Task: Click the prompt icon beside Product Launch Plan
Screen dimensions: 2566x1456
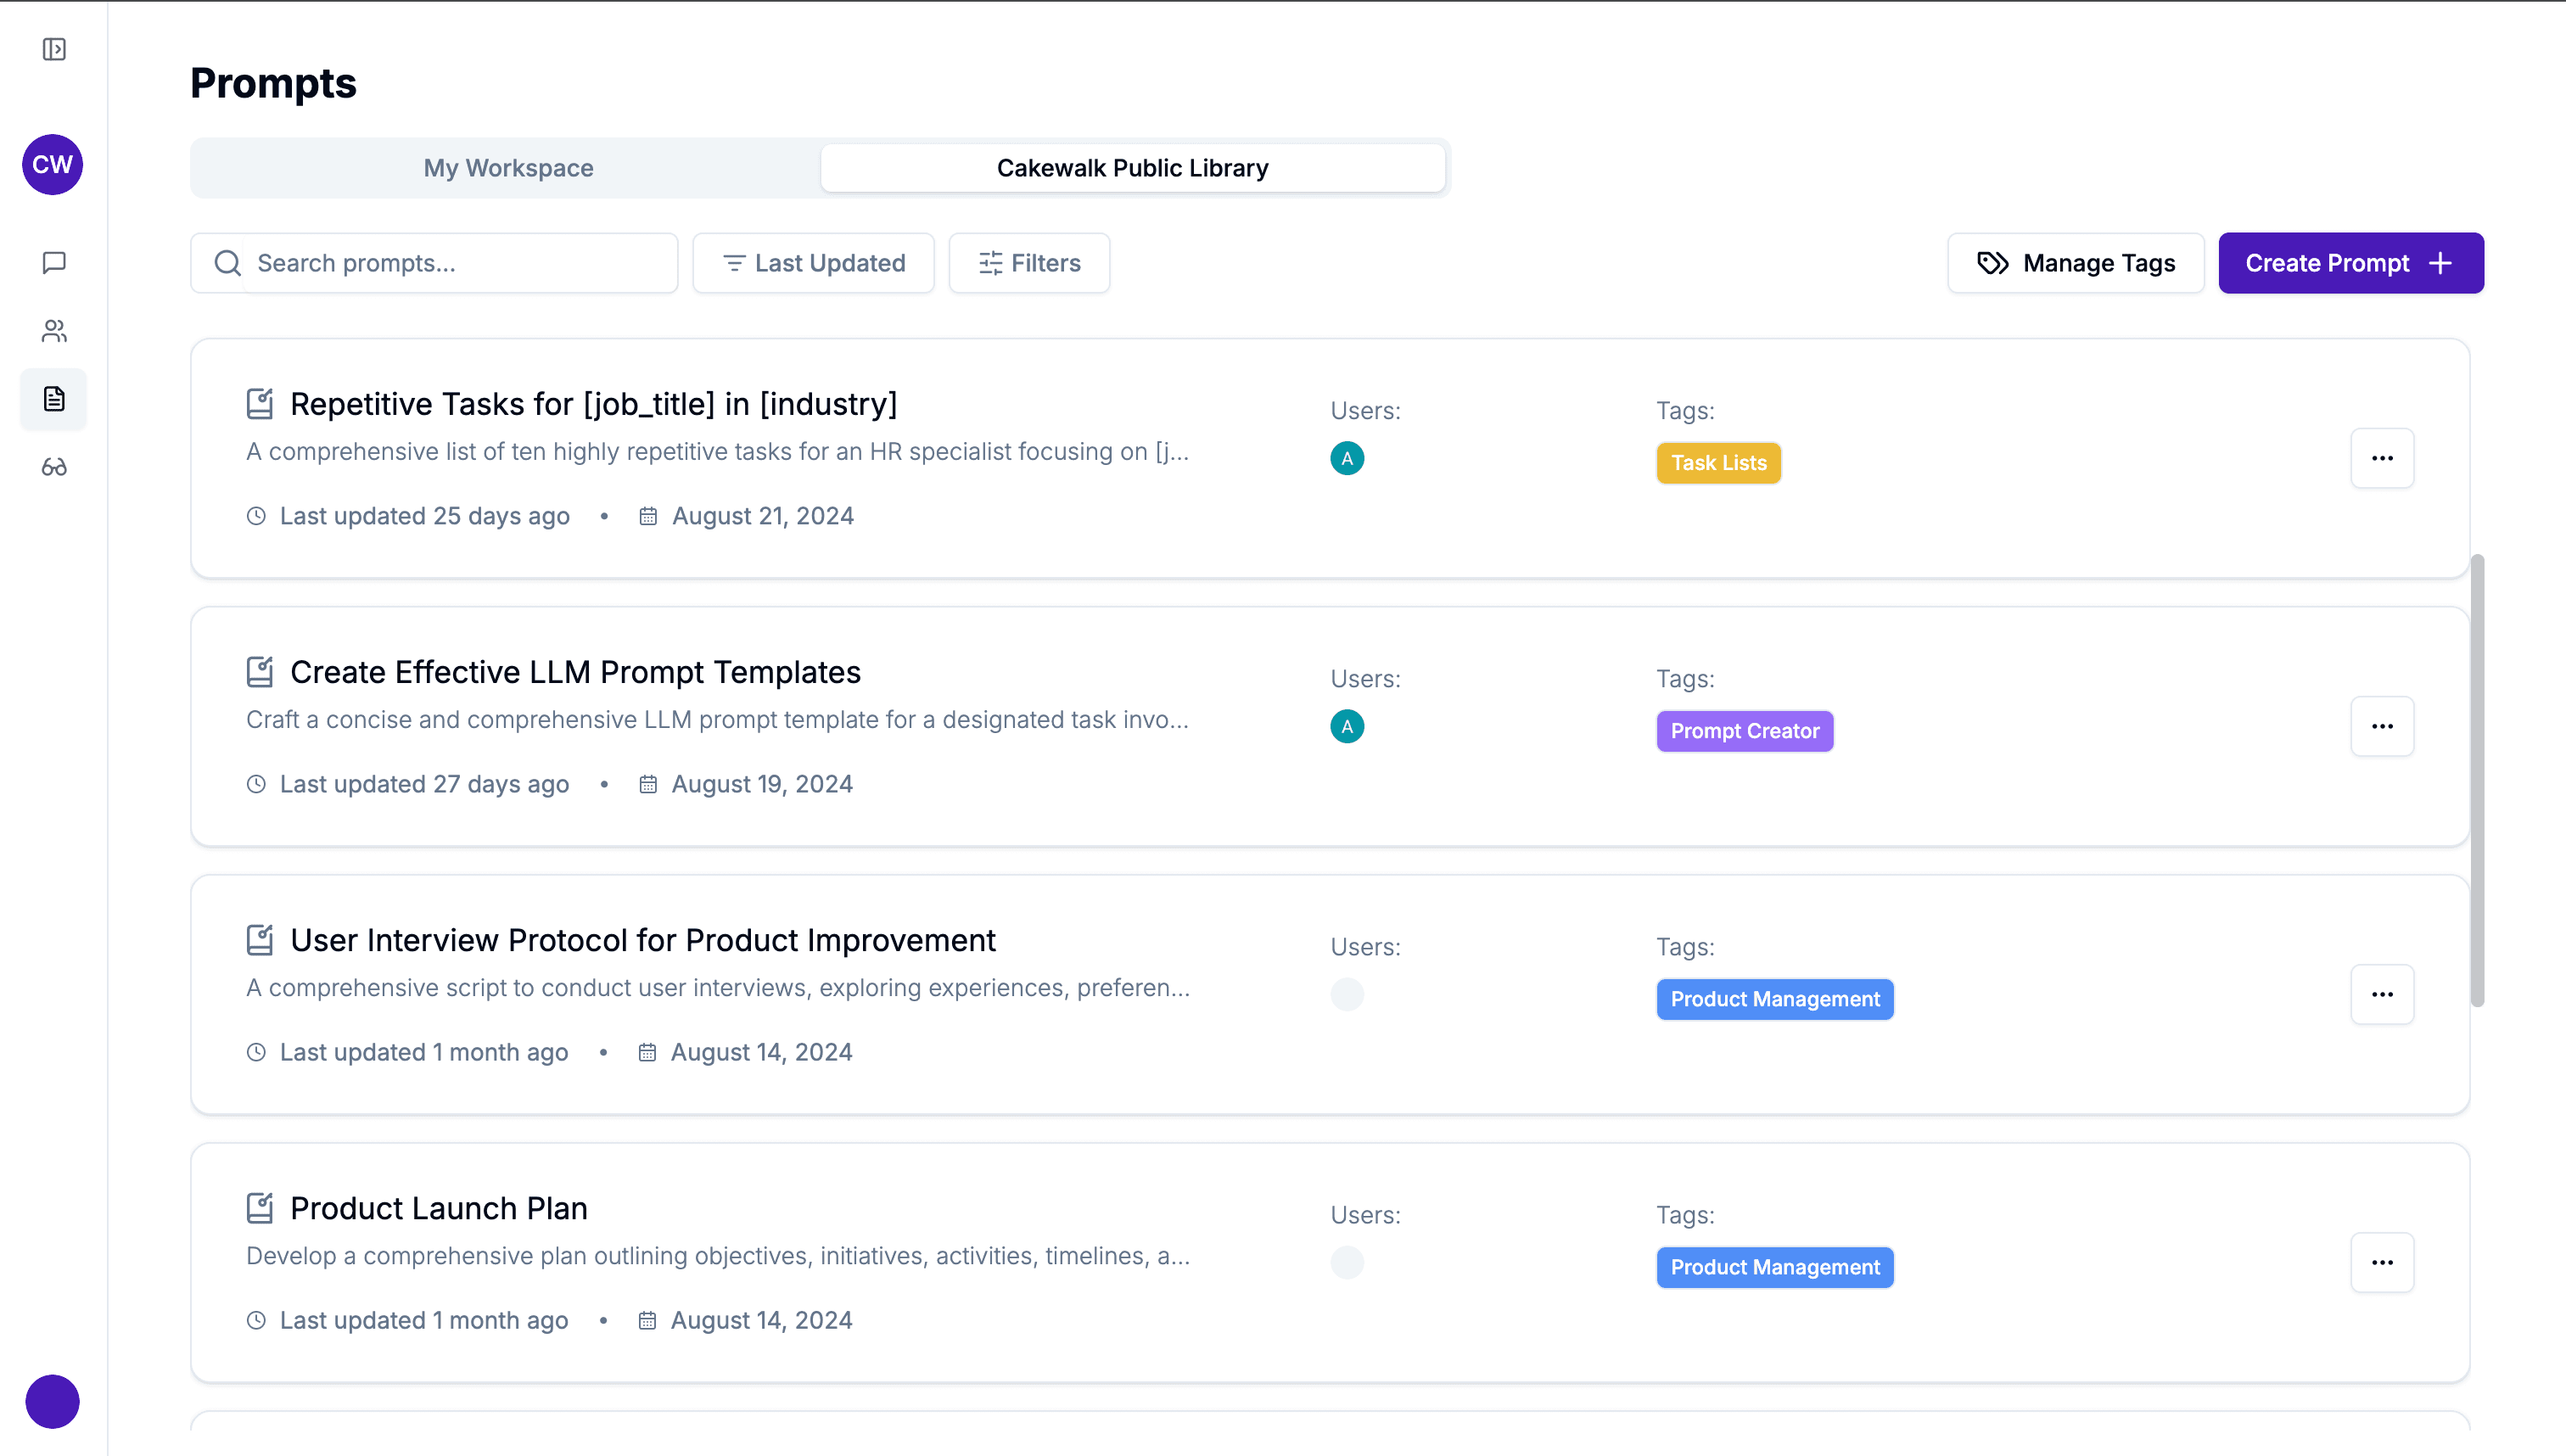Action: click(x=260, y=1208)
